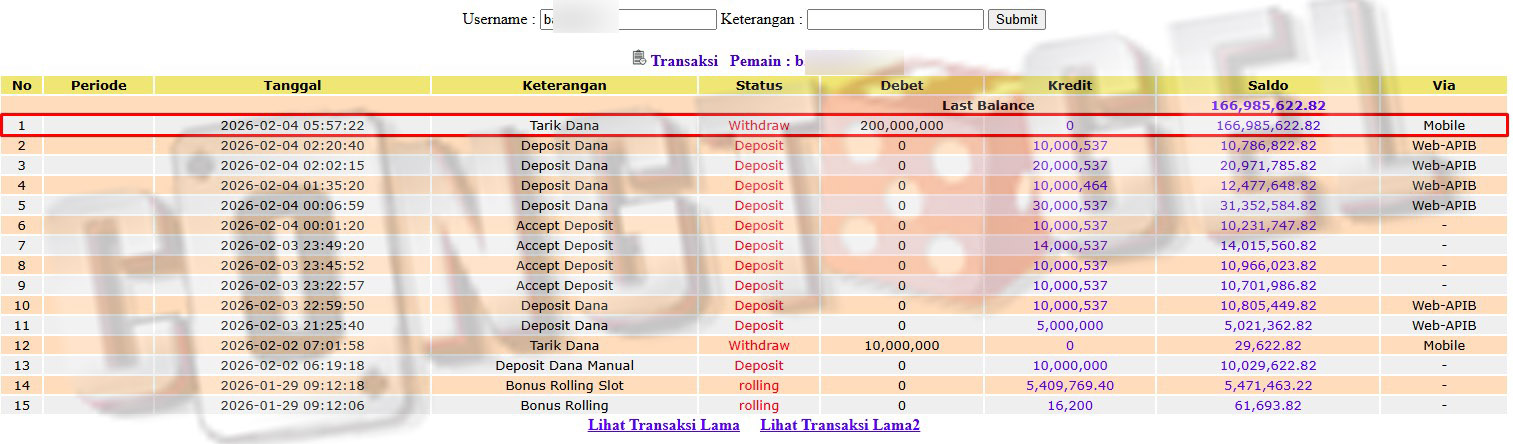Select the 200,000,000 debet amount in row 1
The width and height of the screenshot is (1513, 444).
coord(901,126)
